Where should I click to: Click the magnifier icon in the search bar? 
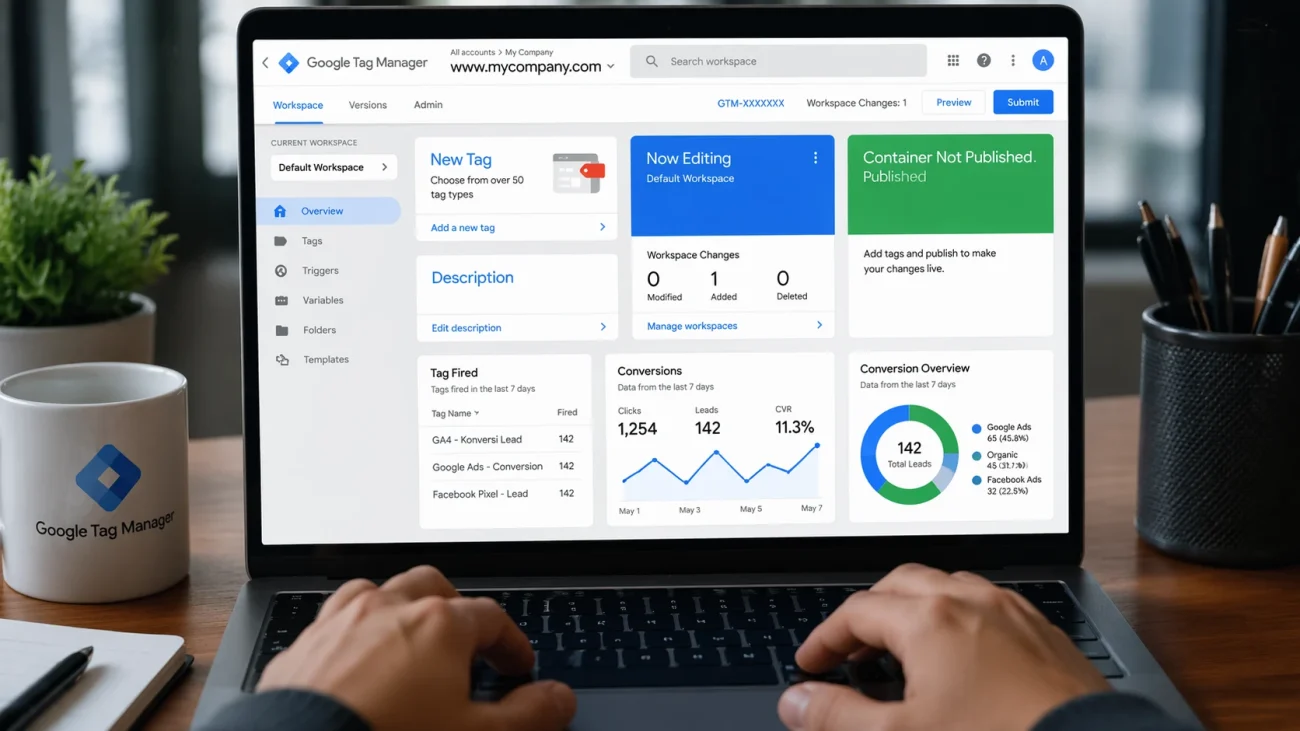pyautogui.click(x=652, y=61)
